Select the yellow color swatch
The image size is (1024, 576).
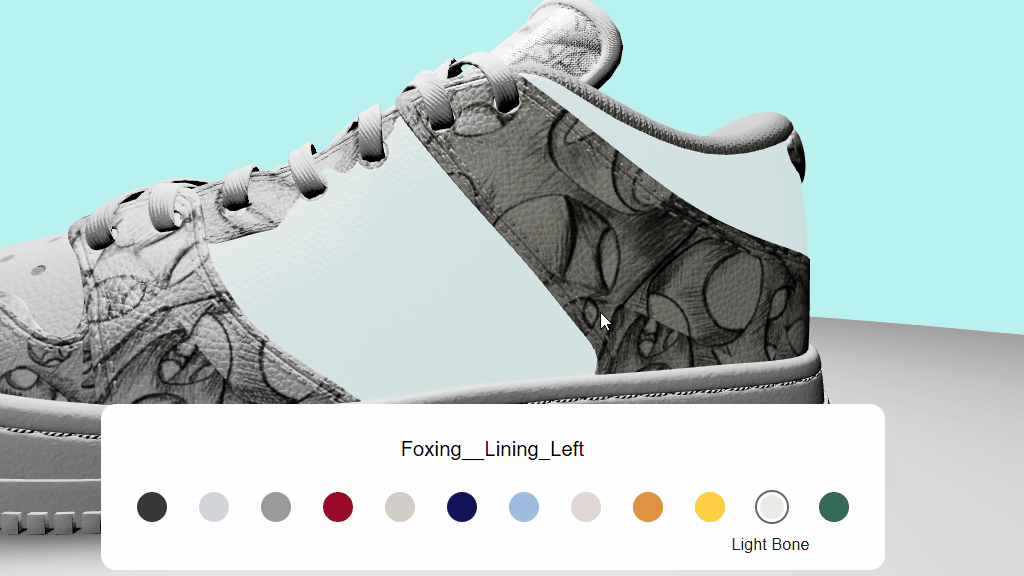[x=710, y=507]
